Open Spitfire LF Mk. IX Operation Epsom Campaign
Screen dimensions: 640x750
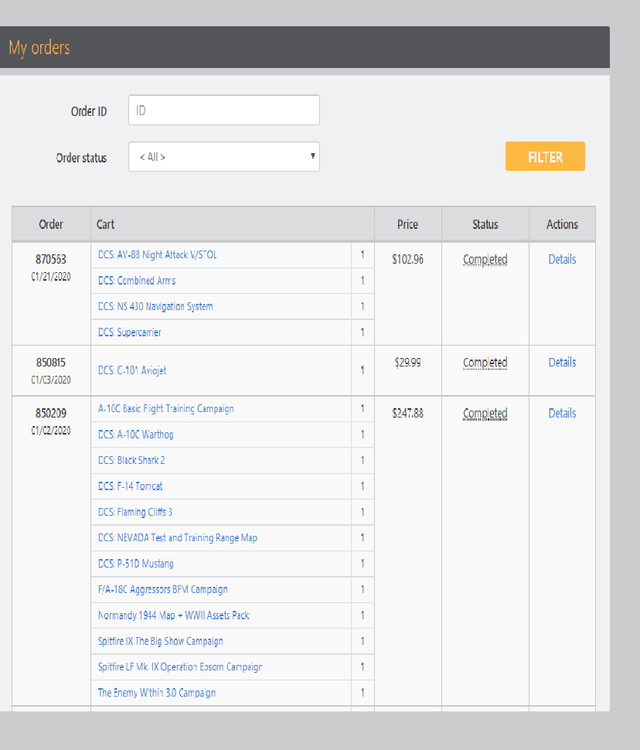[180, 667]
